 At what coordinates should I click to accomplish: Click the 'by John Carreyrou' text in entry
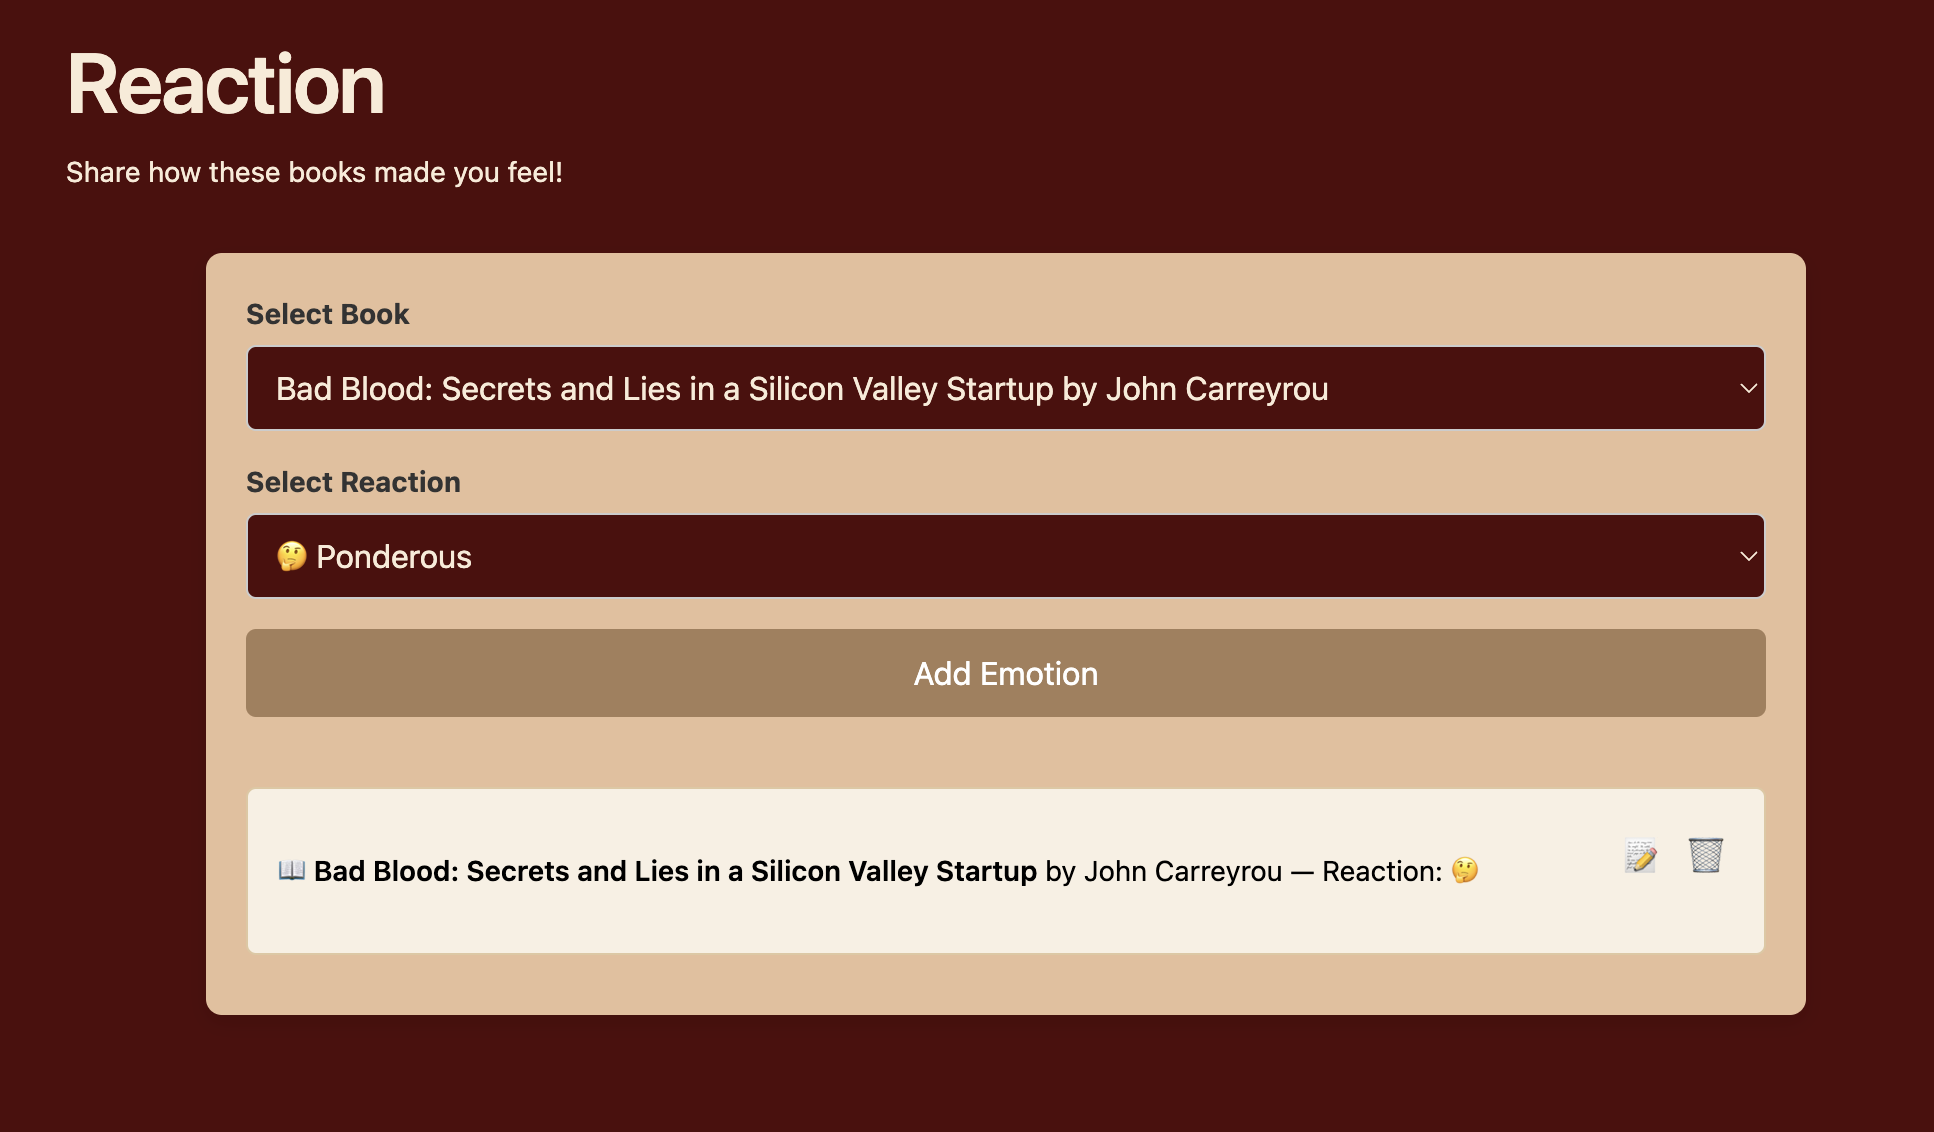1164,871
